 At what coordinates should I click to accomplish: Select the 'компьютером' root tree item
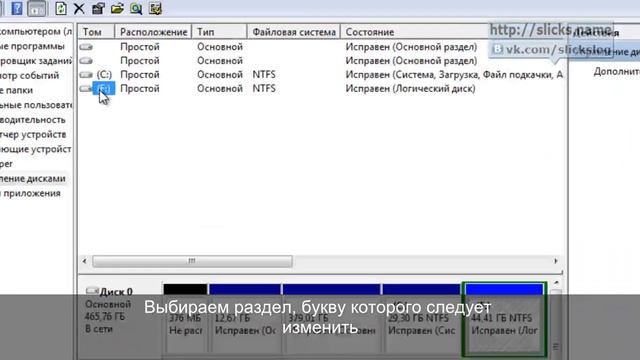click(36, 31)
